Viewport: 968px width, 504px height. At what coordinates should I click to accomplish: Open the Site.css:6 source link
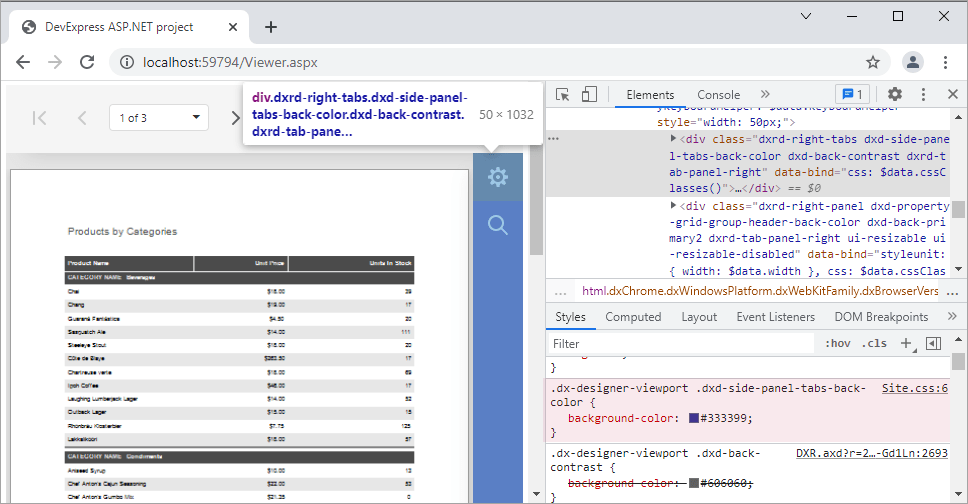click(914, 388)
